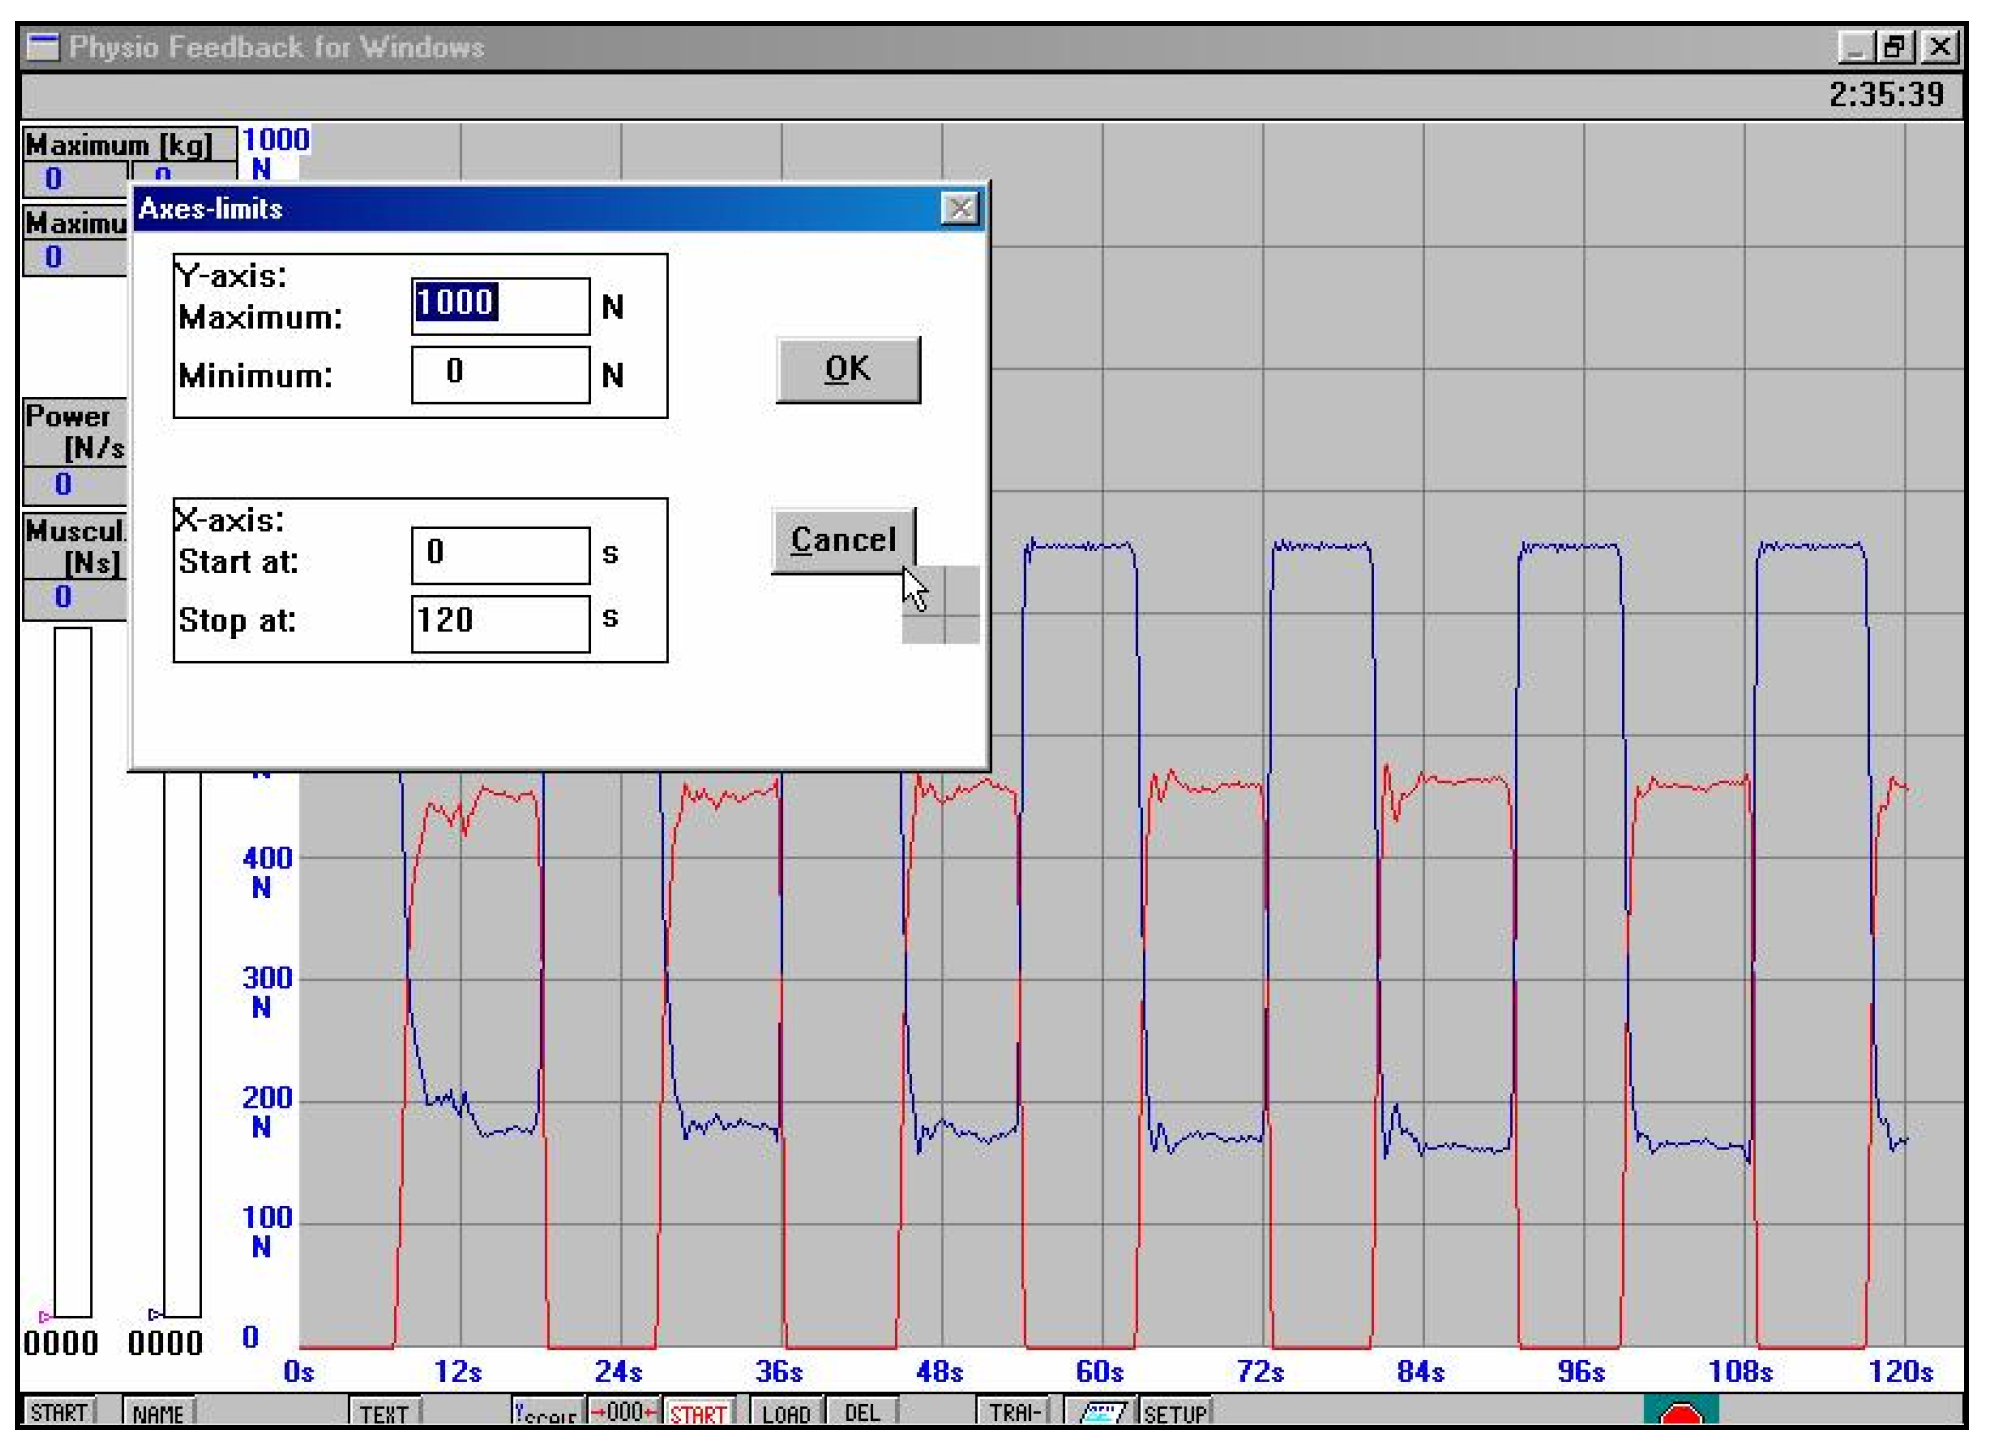Click the 36s x-axis label
1993x1455 pixels.
779,1371
